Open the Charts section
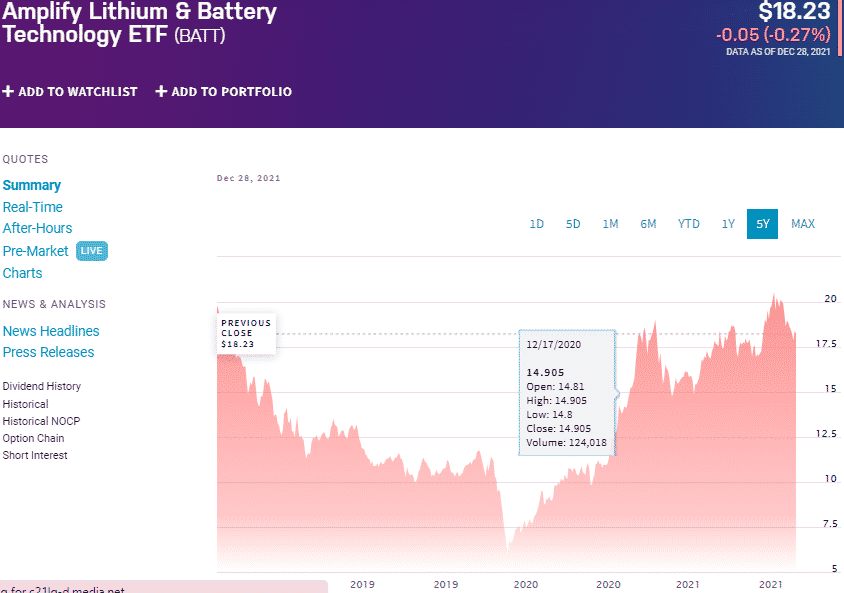The height and width of the screenshot is (593, 844). click(22, 273)
